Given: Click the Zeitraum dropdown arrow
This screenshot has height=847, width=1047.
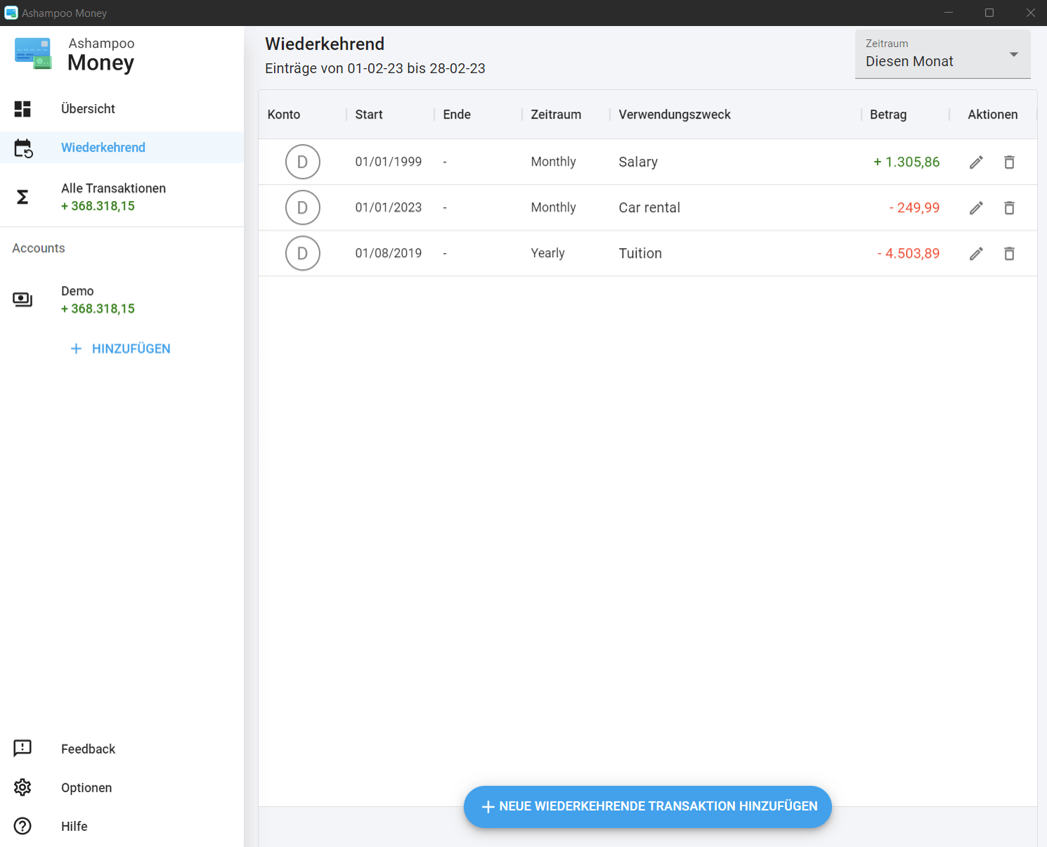Looking at the screenshot, I should coord(1013,54).
